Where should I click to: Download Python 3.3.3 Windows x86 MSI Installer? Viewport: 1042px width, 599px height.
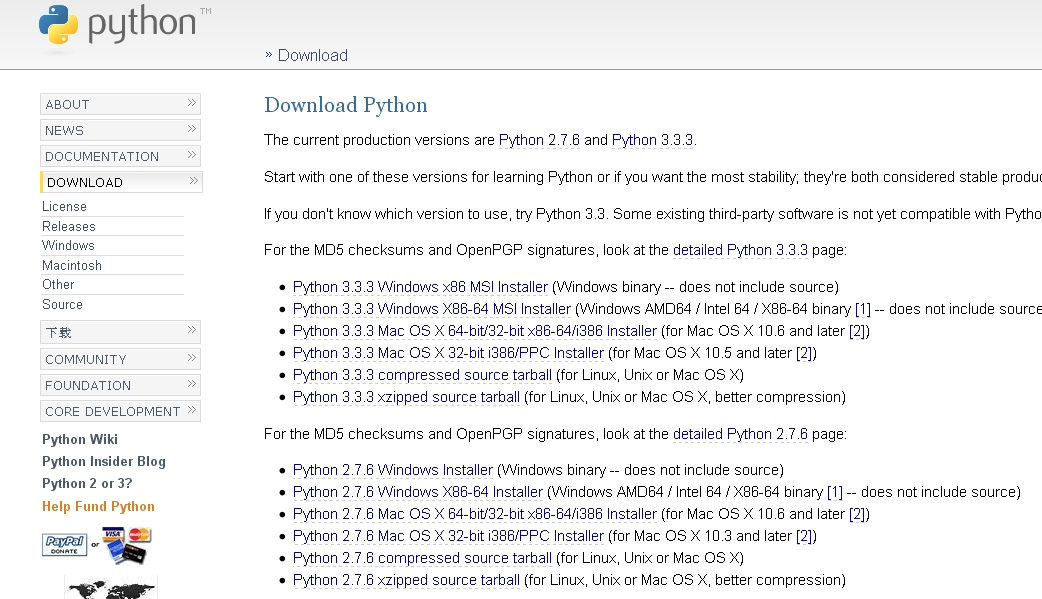pos(420,287)
